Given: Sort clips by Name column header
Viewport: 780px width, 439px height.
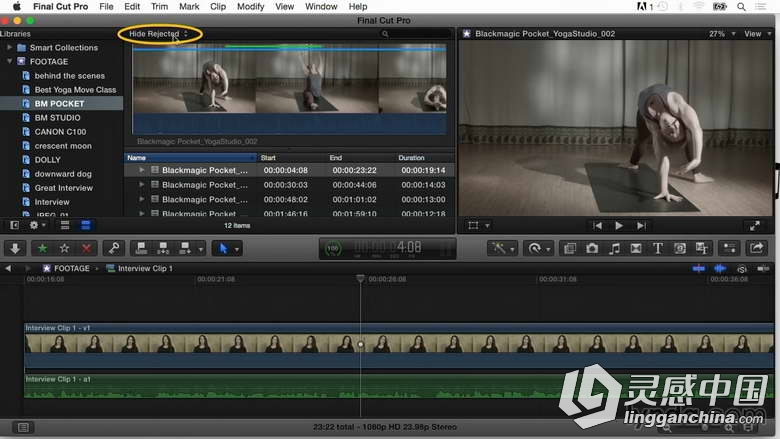Looking at the screenshot, I should click(190, 158).
